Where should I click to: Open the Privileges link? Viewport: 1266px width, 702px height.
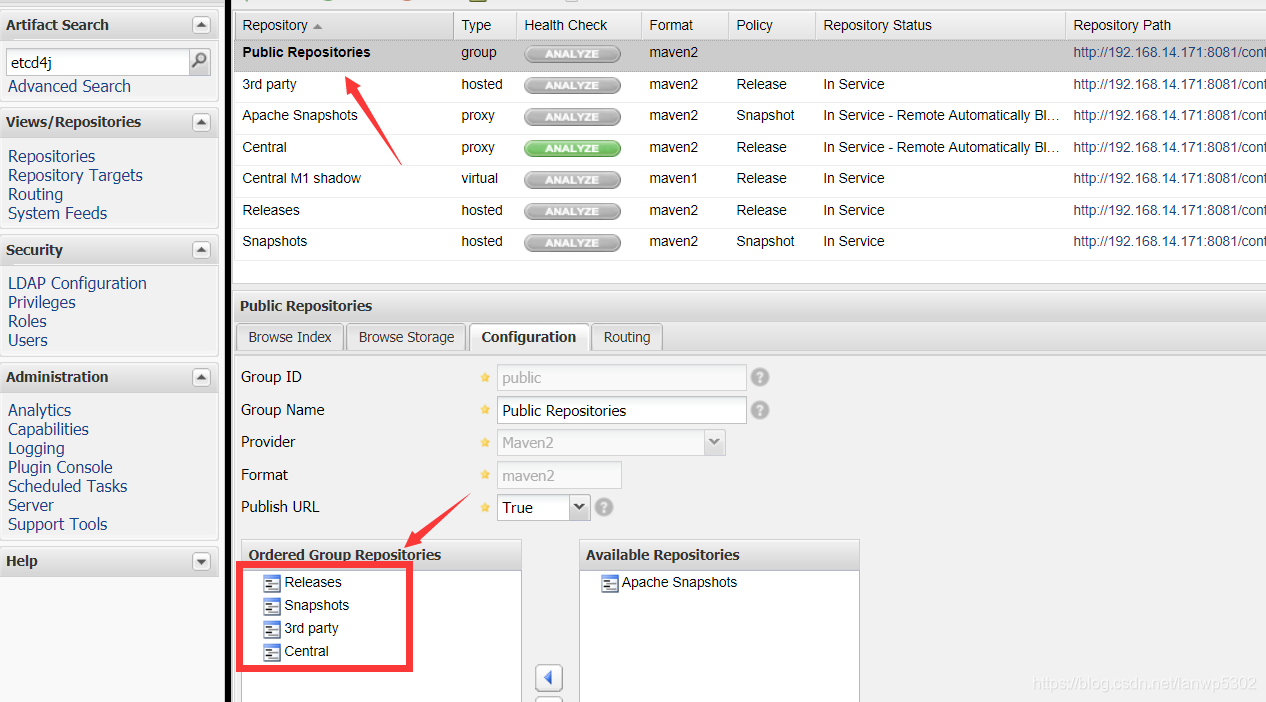42,302
